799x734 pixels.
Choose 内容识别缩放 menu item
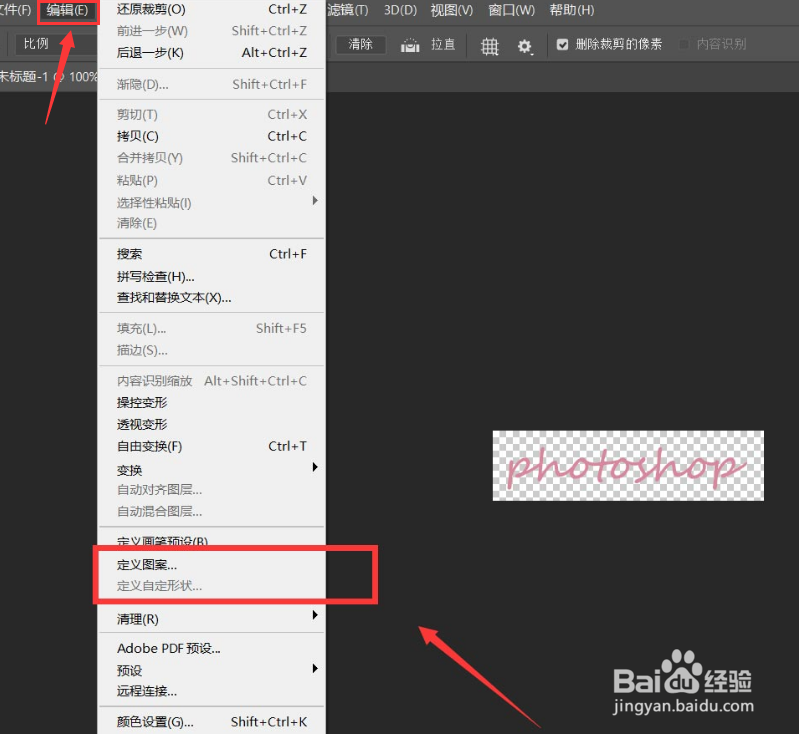point(211,381)
